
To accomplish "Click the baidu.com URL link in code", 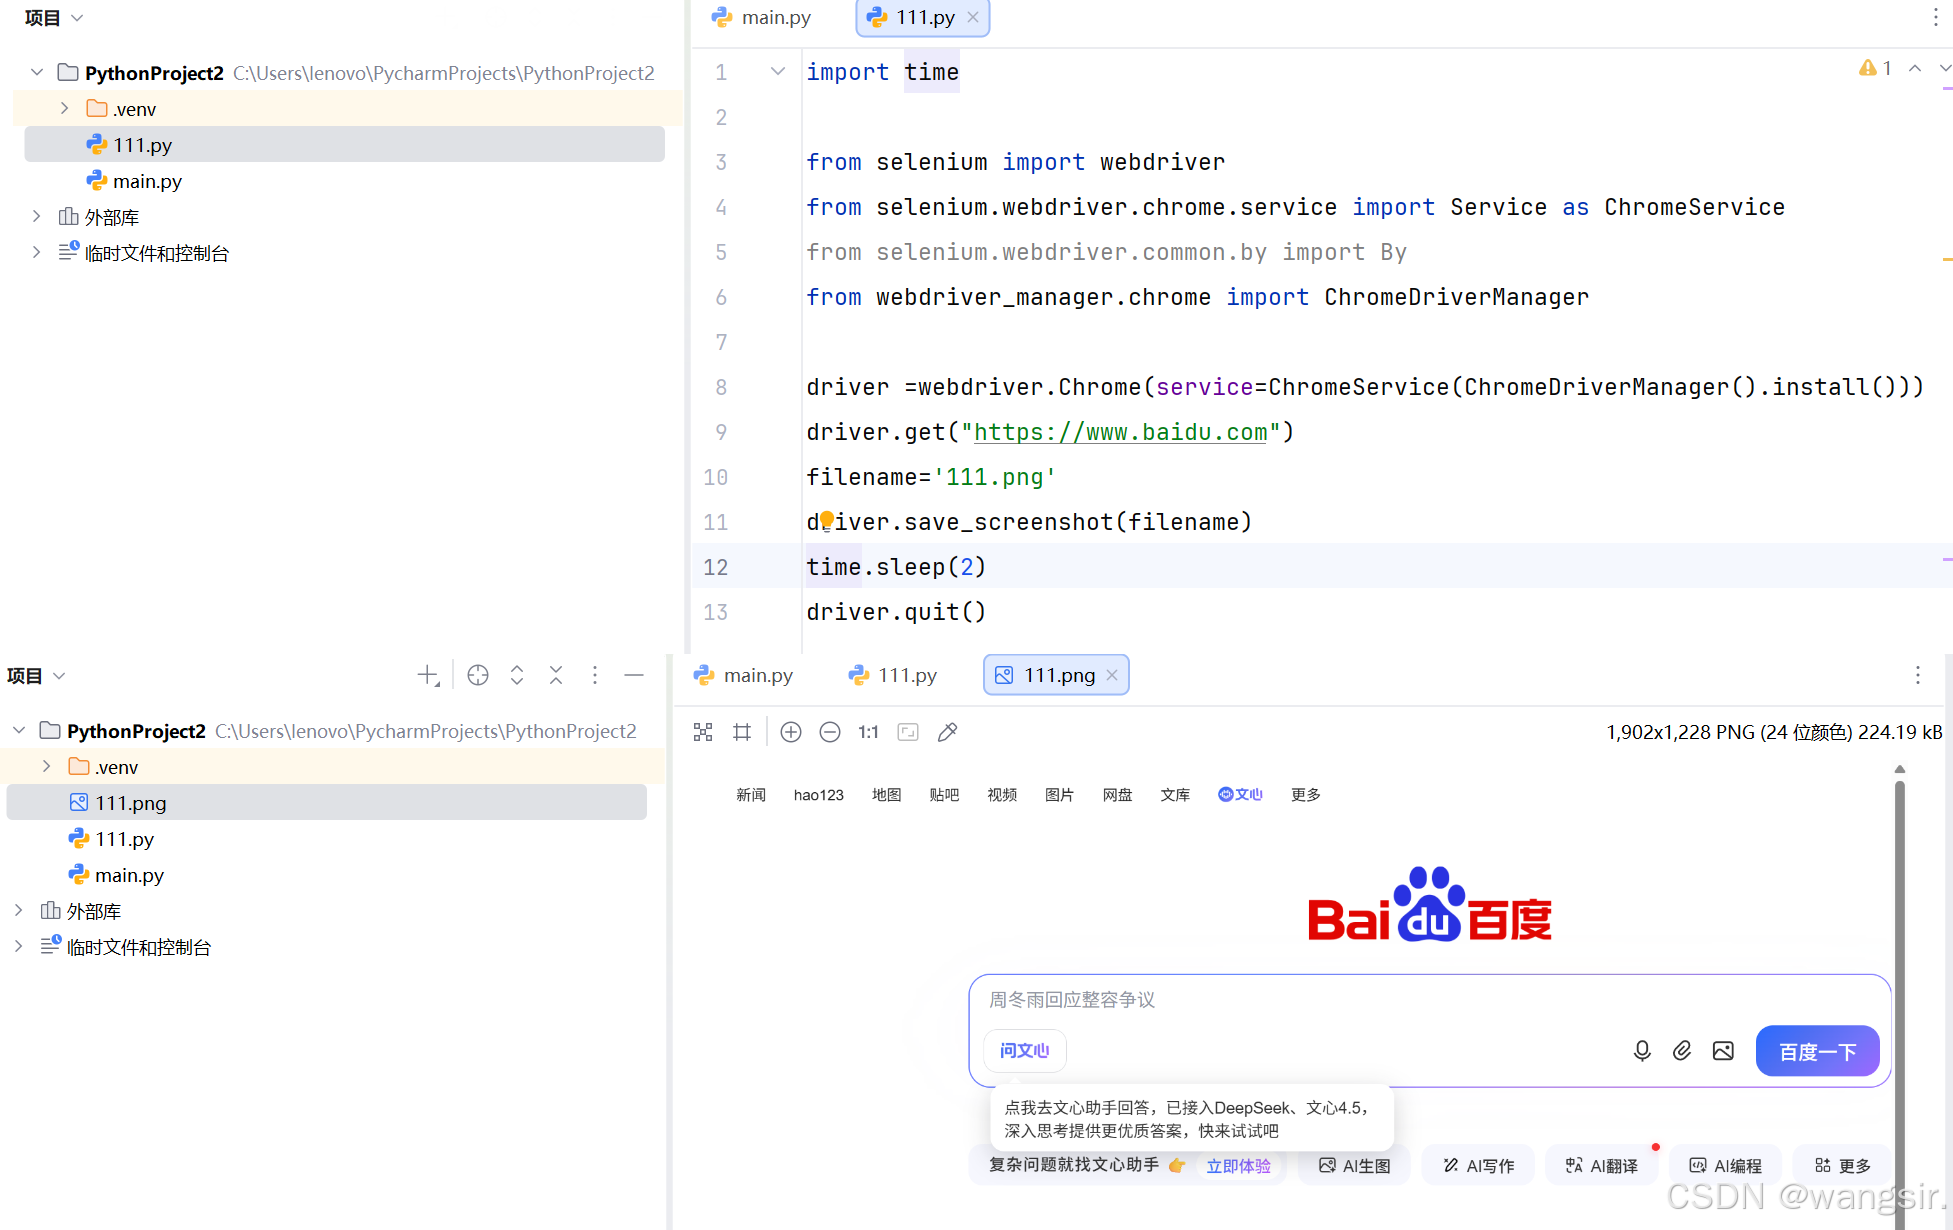I will [x=1120, y=432].
